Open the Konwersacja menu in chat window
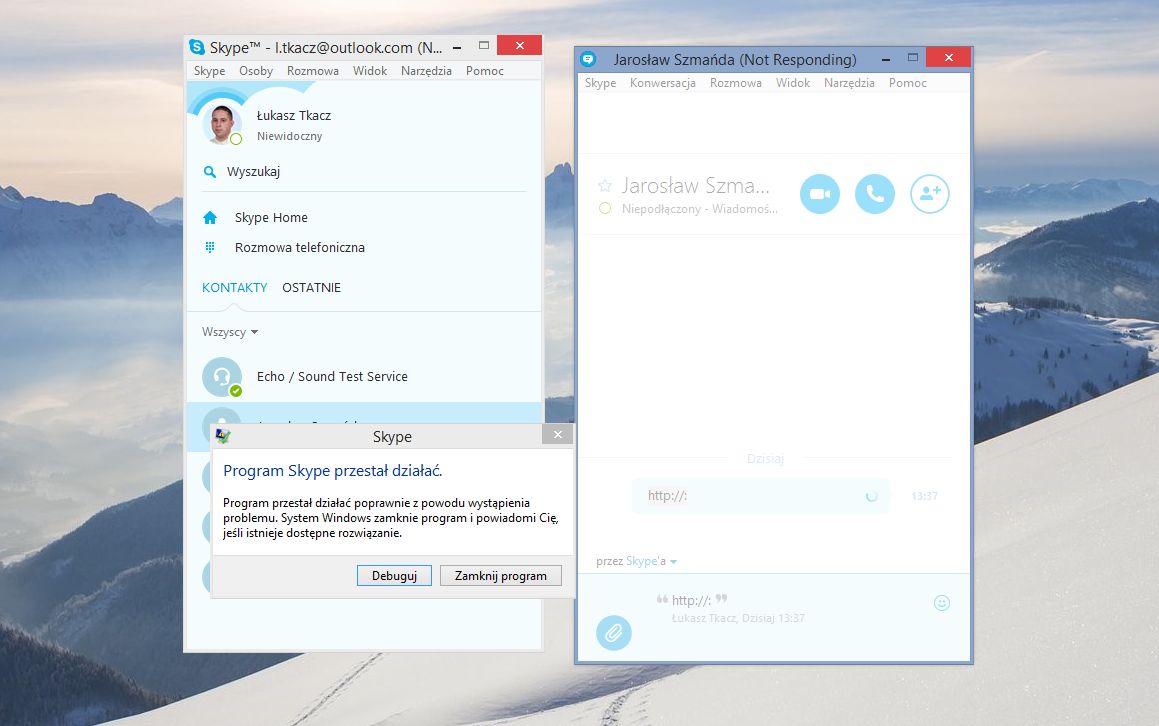This screenshot has height=726, width=1159. click(662, 83)
